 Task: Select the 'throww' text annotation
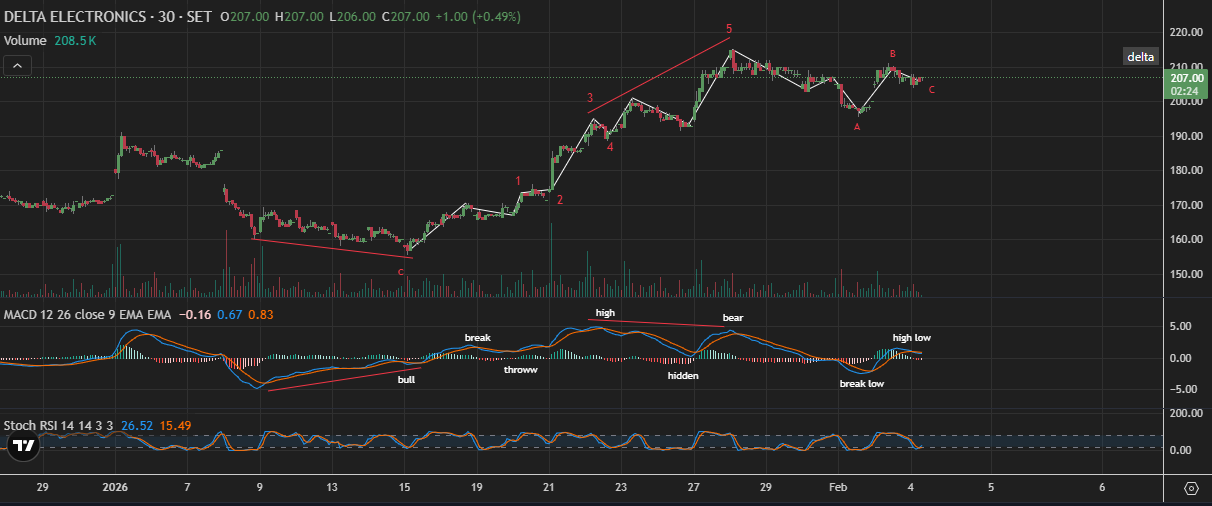click(x=520, y=370)
